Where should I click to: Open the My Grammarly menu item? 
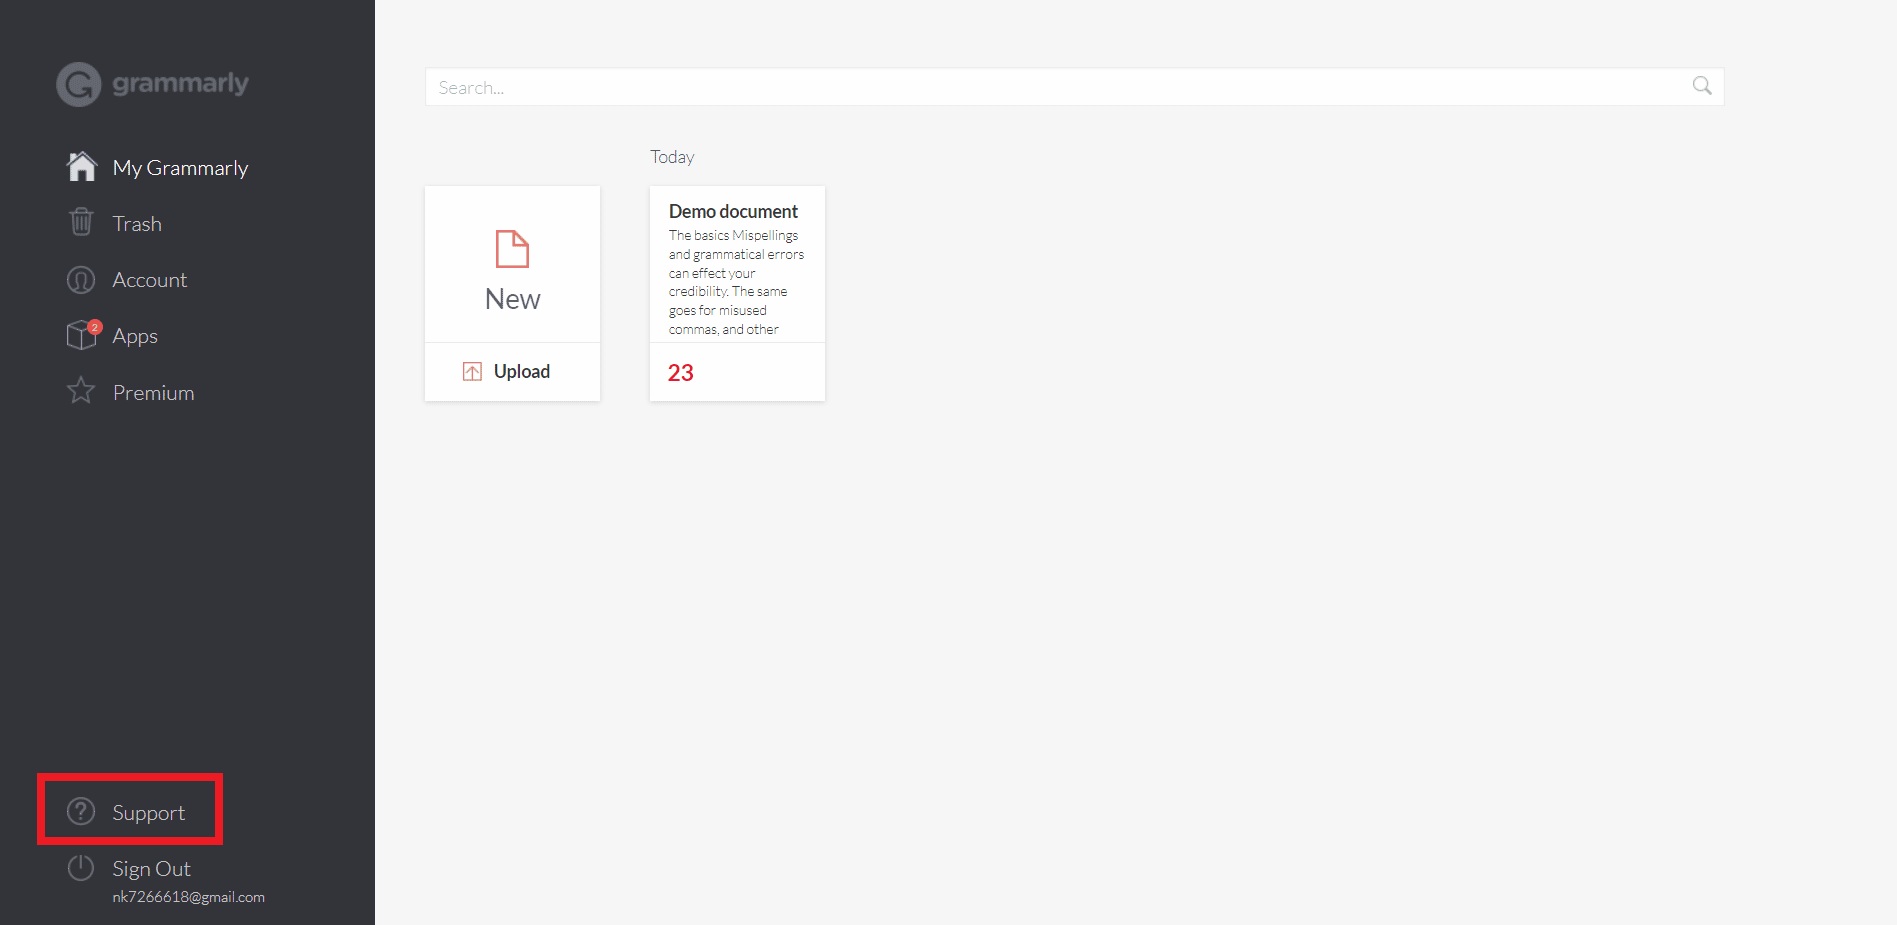click(x=180, y=168)
